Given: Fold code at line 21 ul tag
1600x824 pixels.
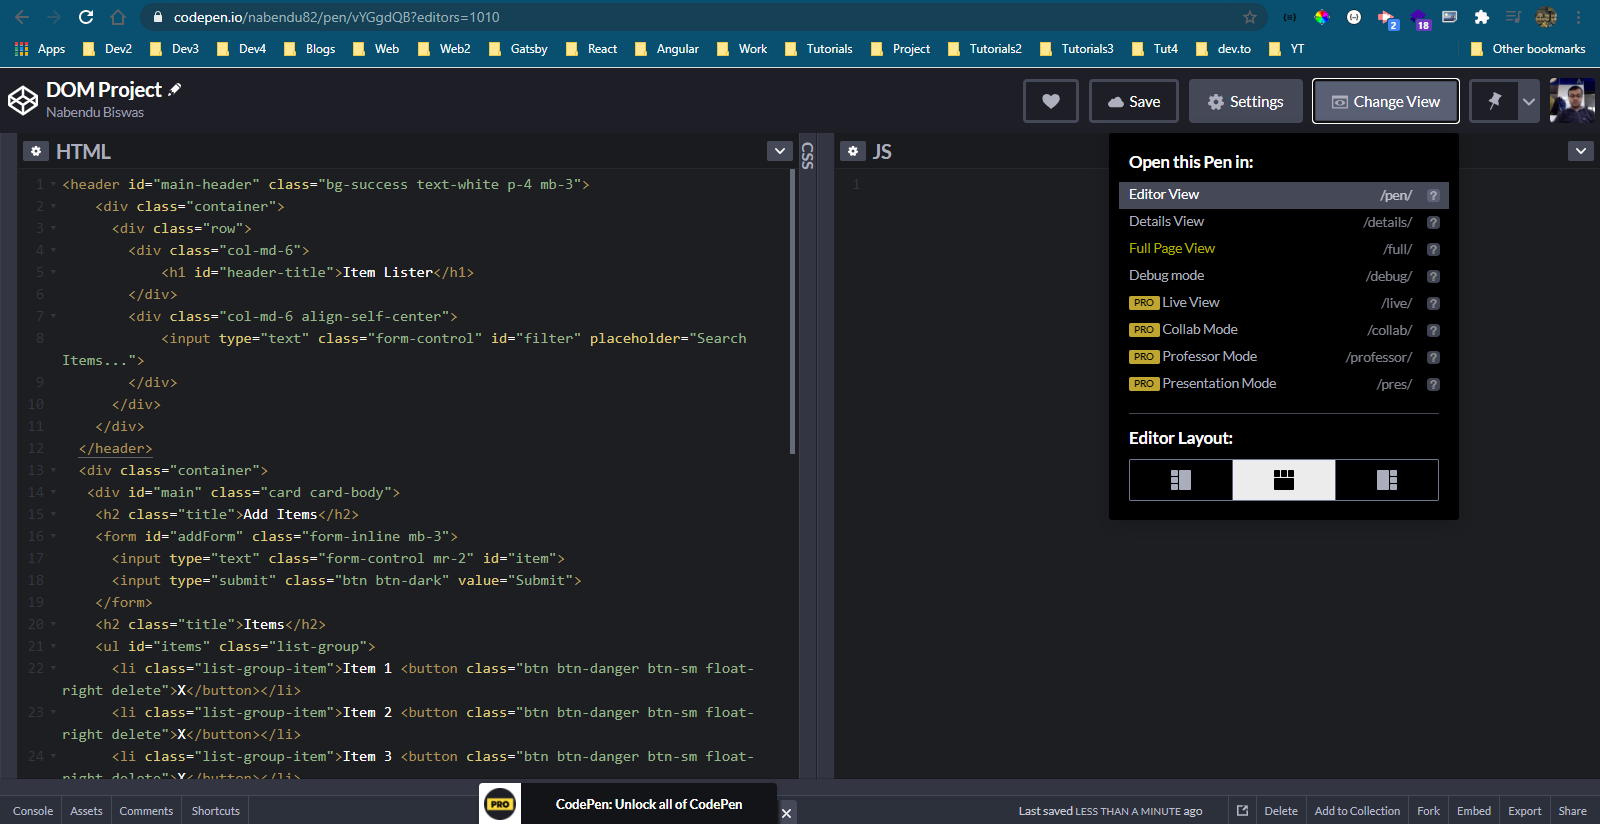Looking at the screenshot, I should (x=53, y=646).
